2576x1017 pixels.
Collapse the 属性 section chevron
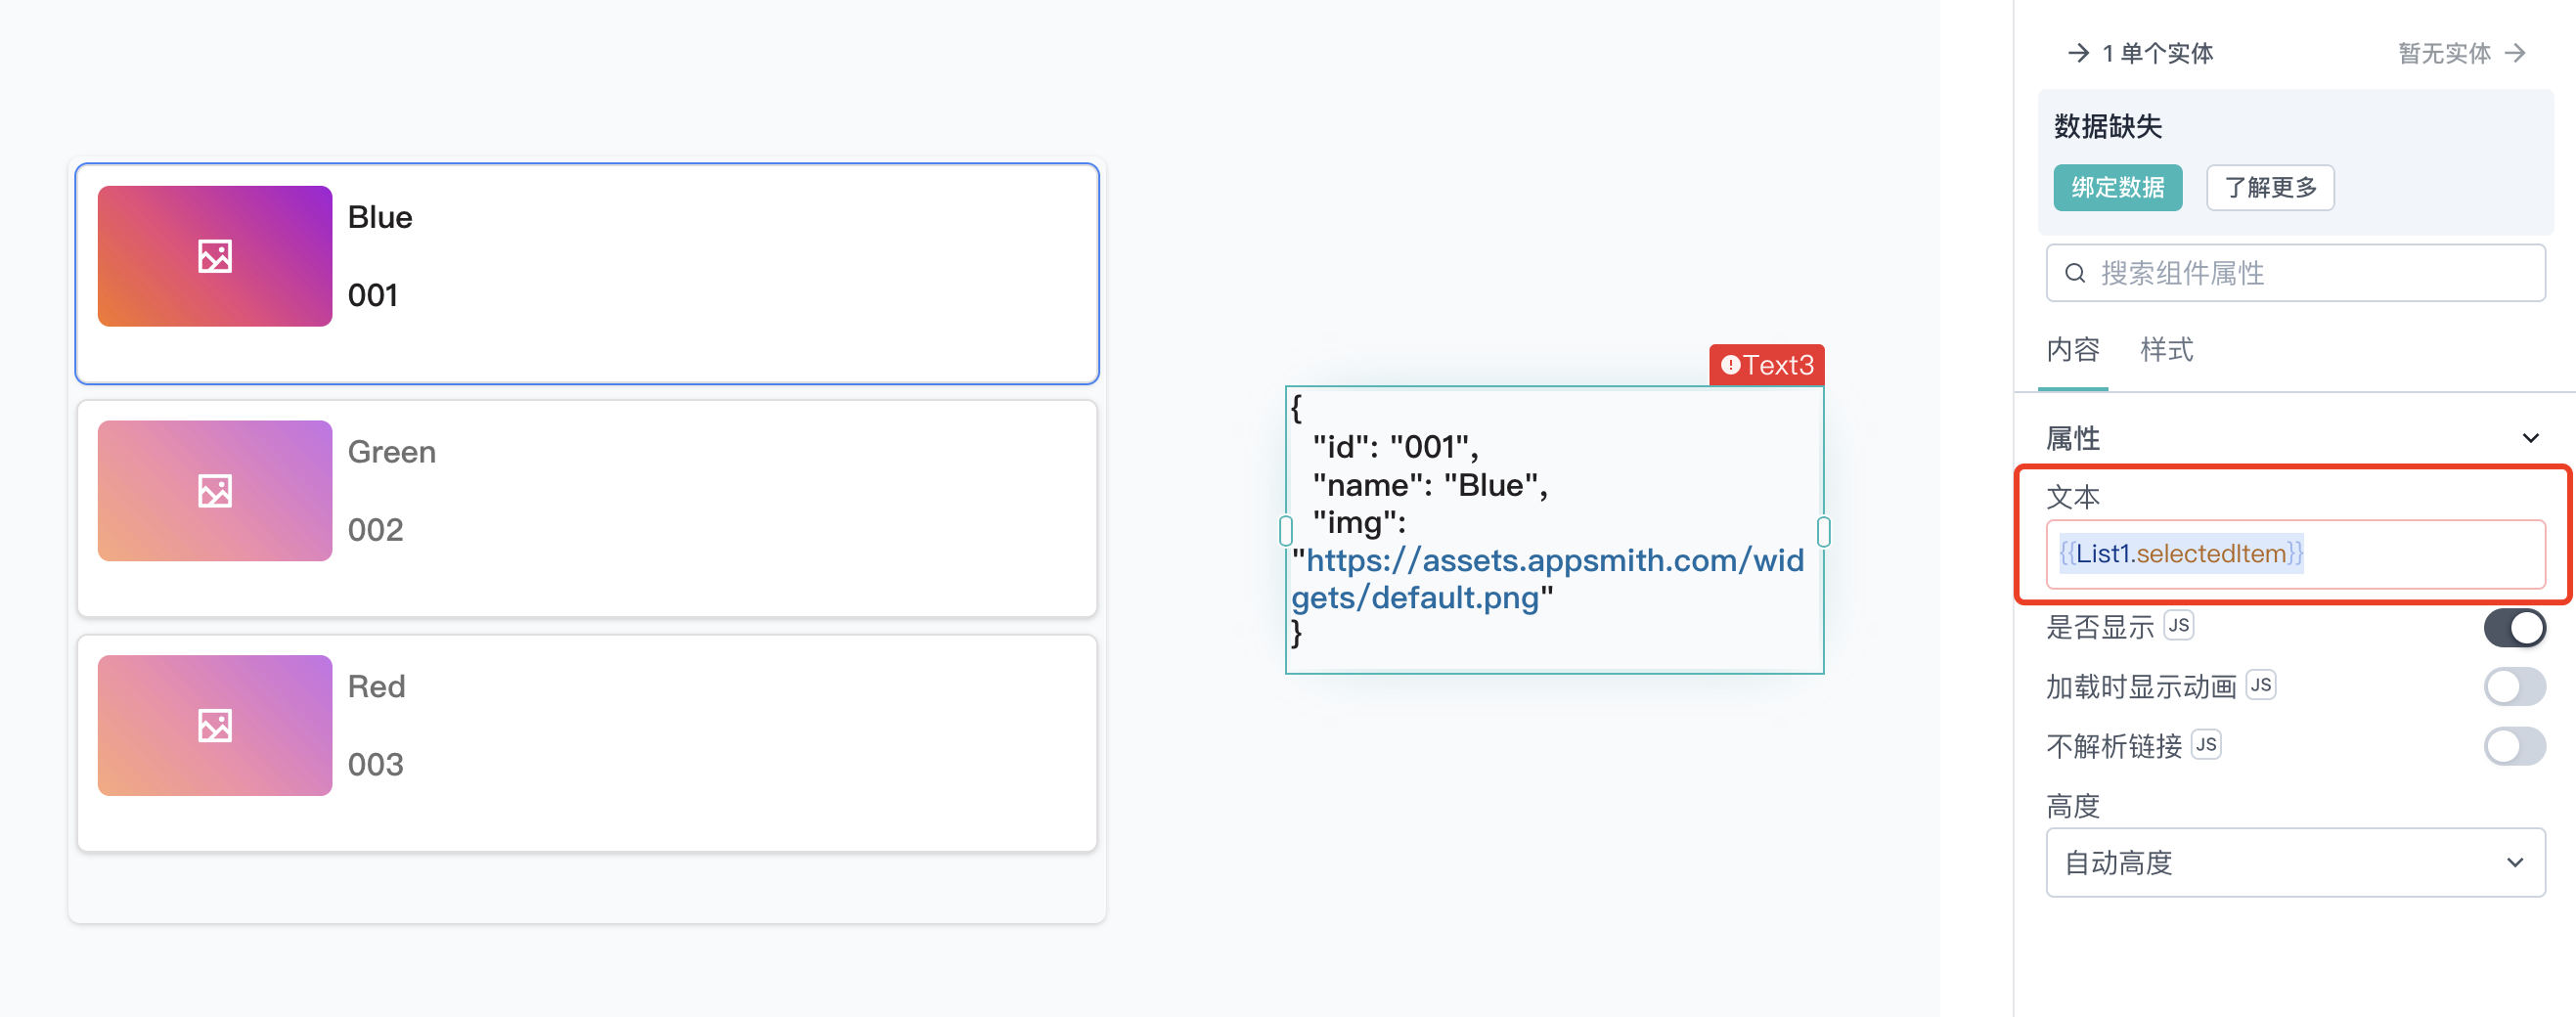(x=2530, y=438)
